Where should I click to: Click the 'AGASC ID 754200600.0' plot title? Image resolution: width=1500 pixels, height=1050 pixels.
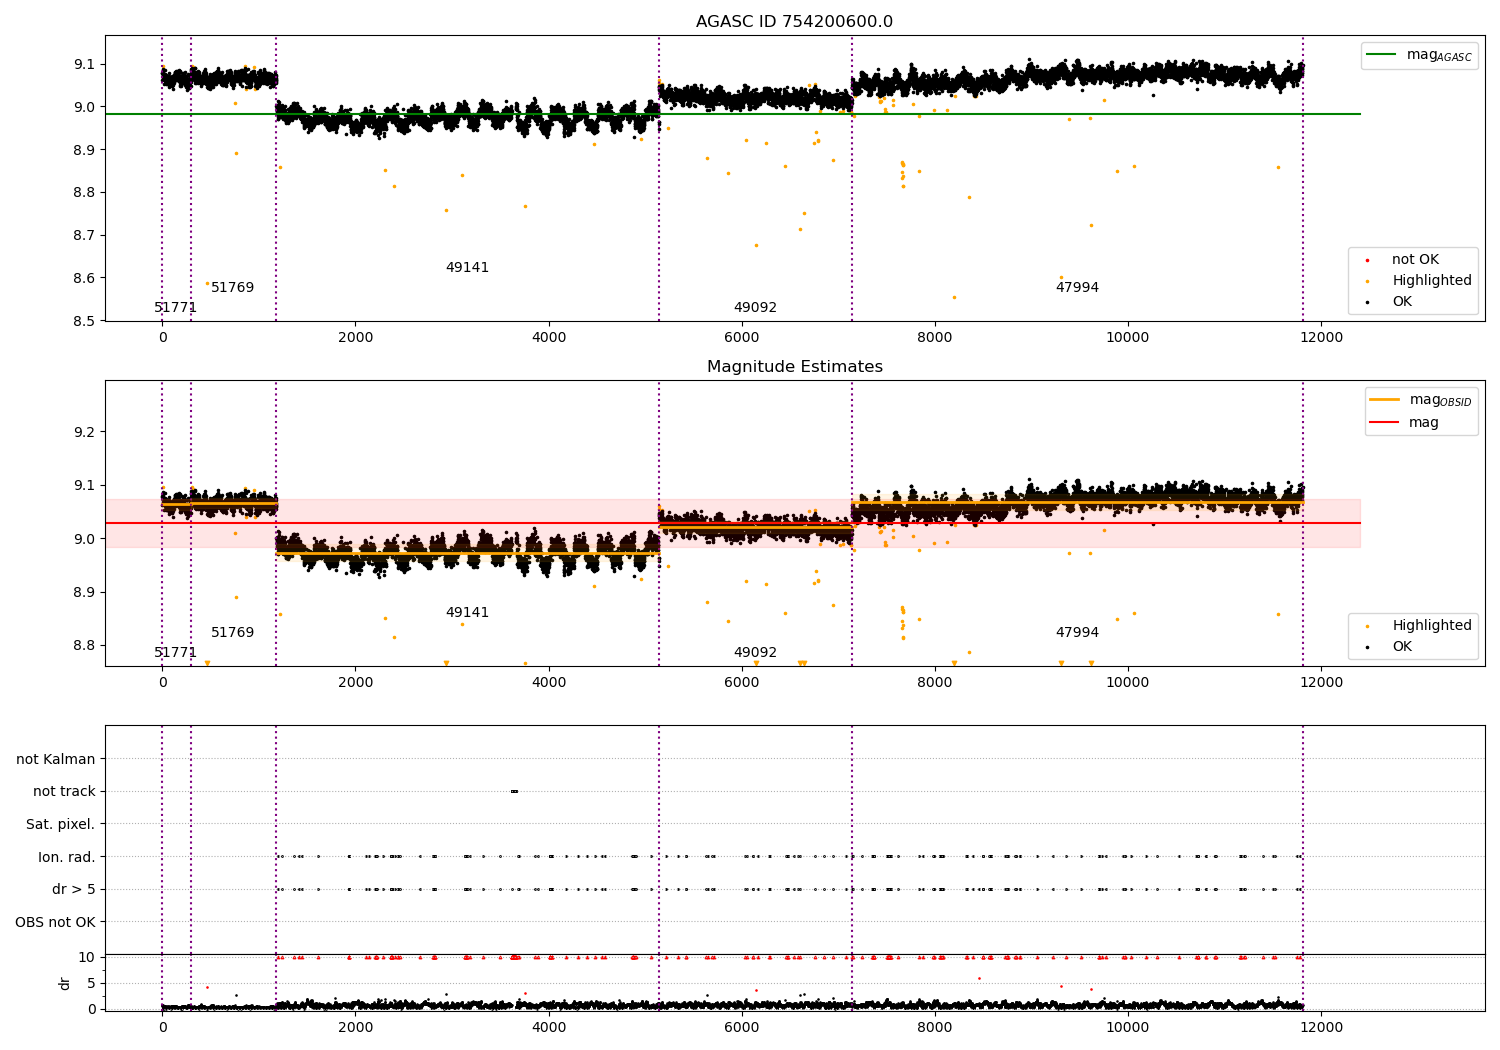[x=794, y=22]
